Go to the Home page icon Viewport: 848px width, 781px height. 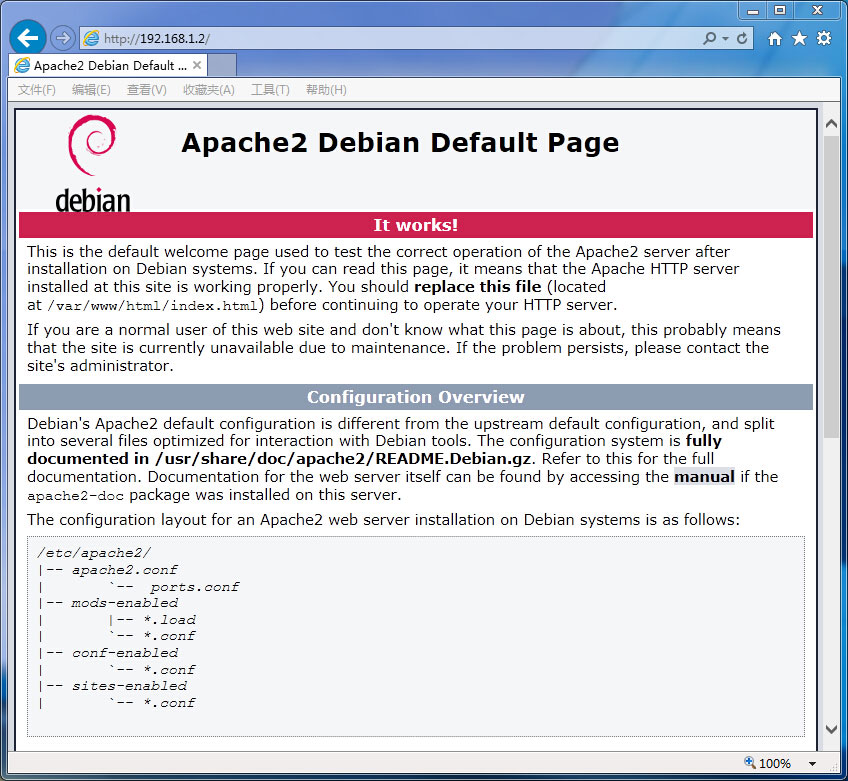[x=774, y=38]
